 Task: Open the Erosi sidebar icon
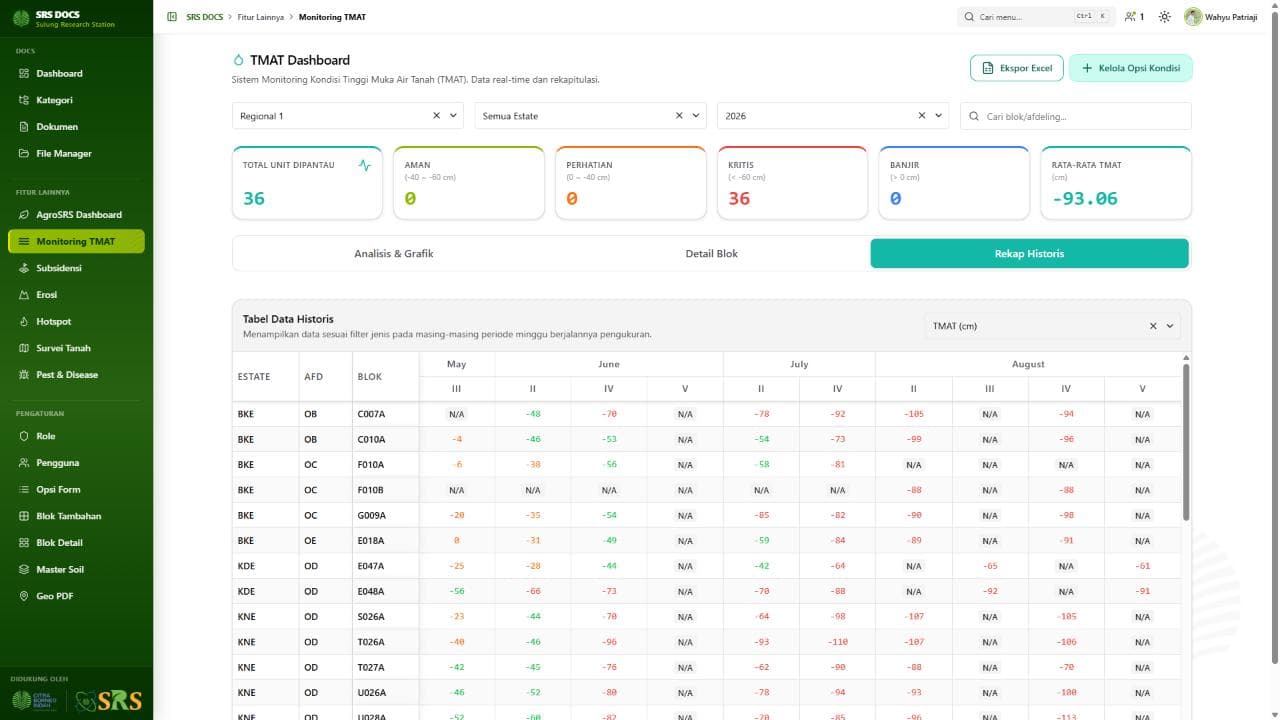[24, 295]
